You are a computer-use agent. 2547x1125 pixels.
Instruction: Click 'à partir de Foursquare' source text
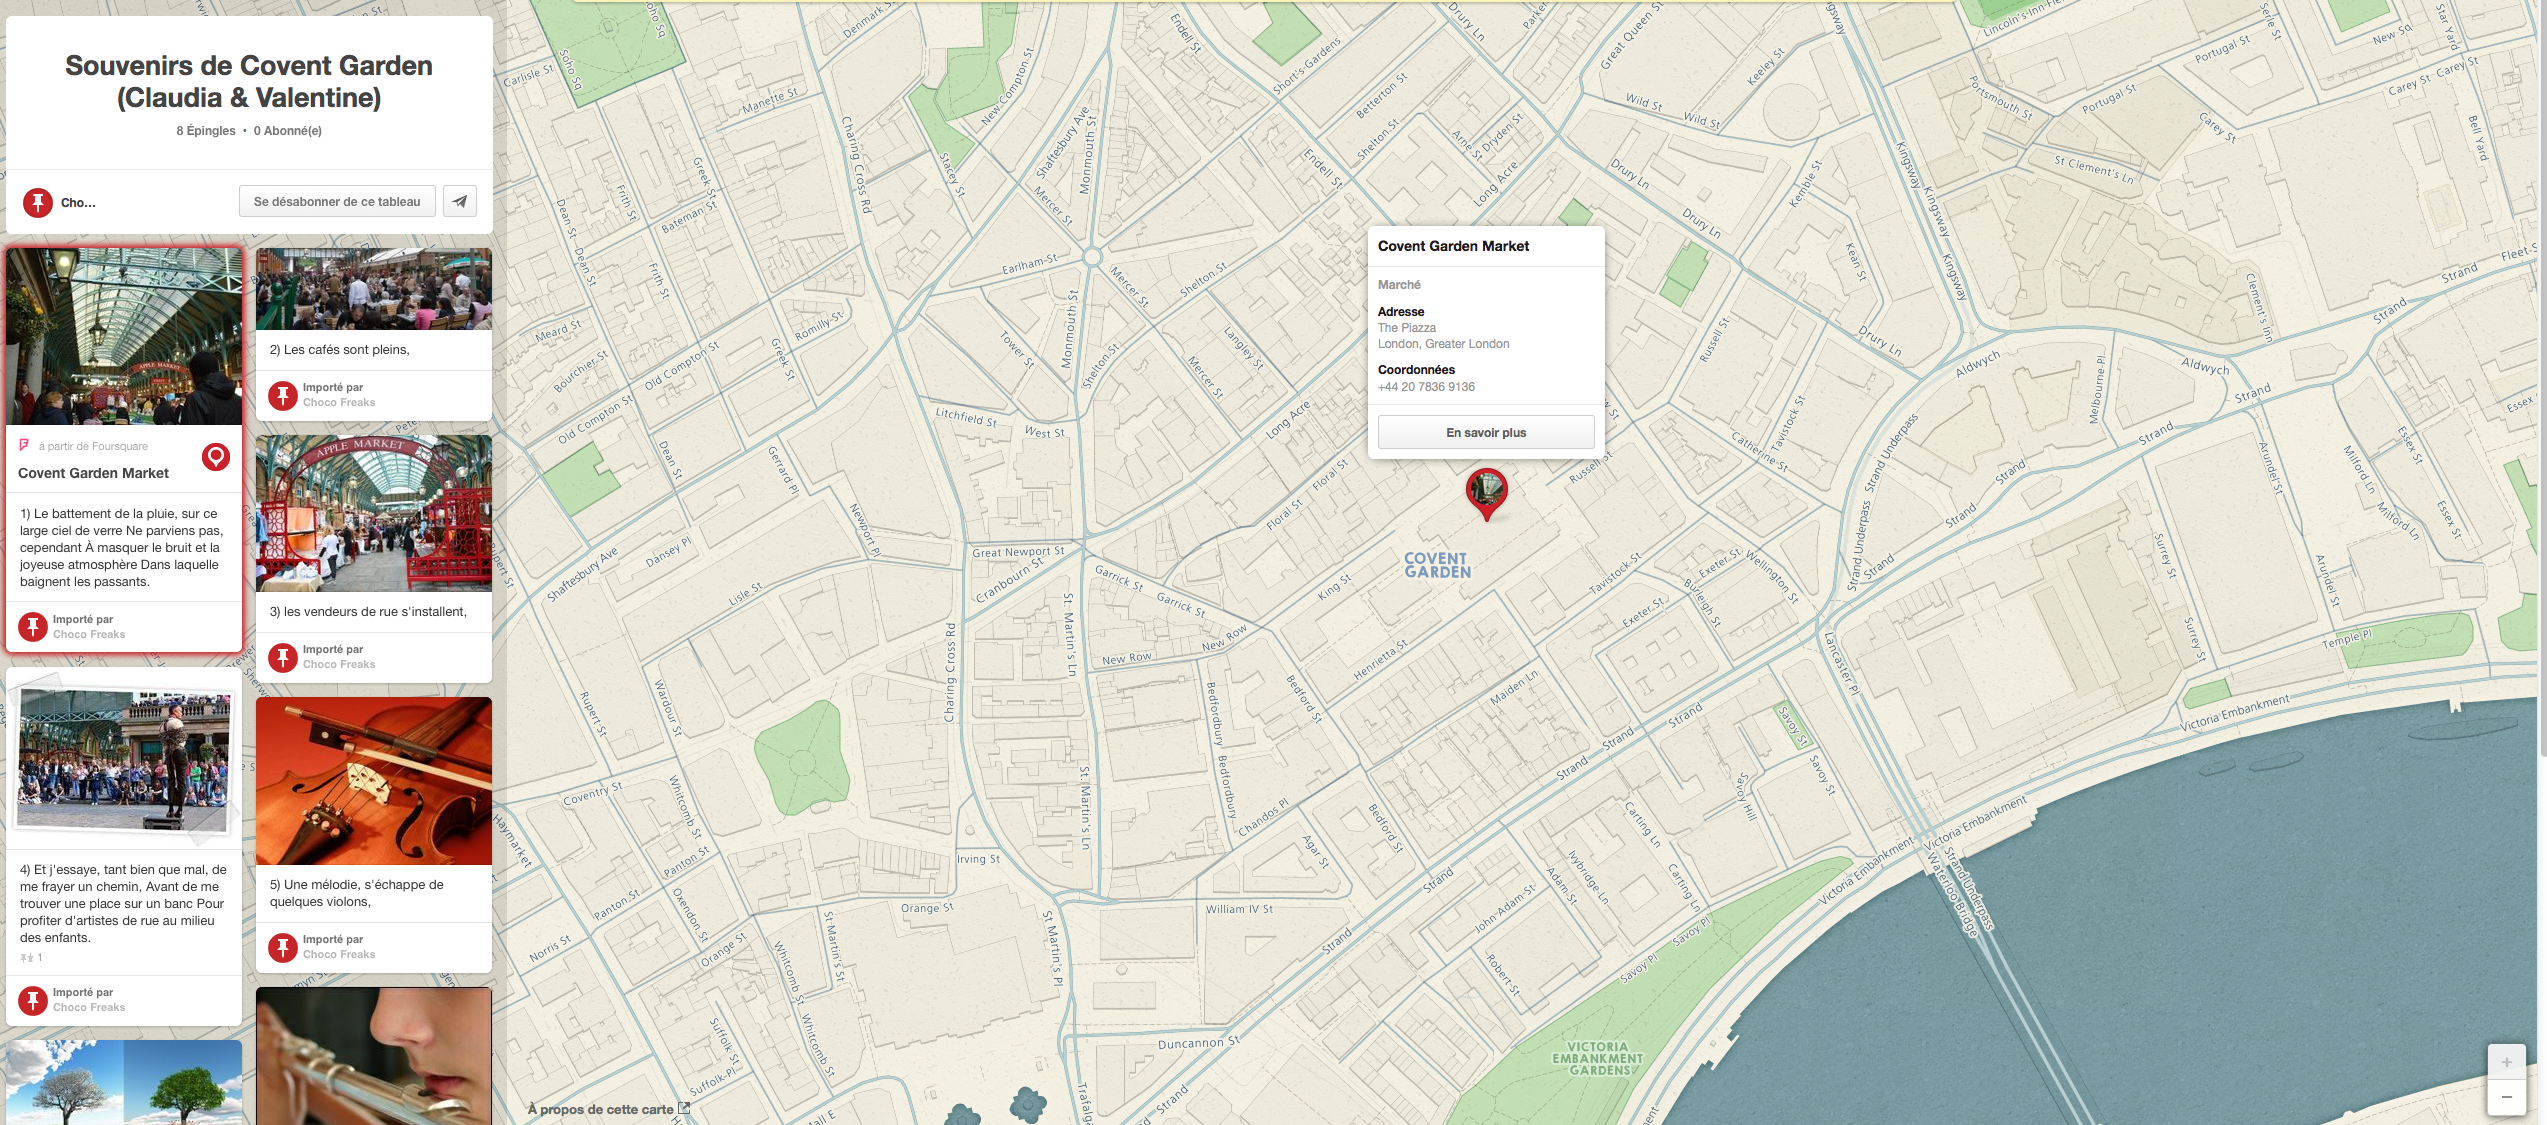(x=93, y=447)
